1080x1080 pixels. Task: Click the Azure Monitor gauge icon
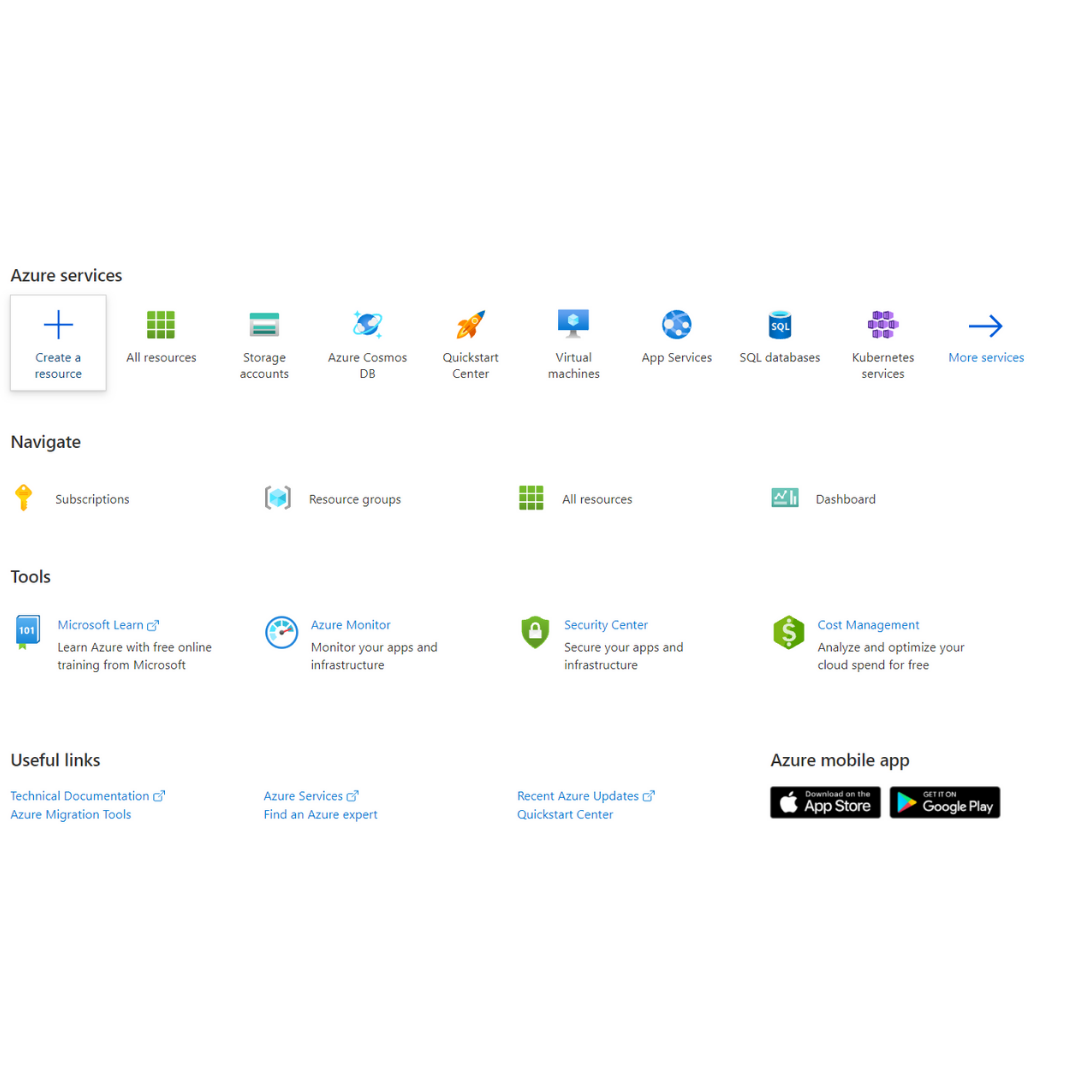pos(281,632)
